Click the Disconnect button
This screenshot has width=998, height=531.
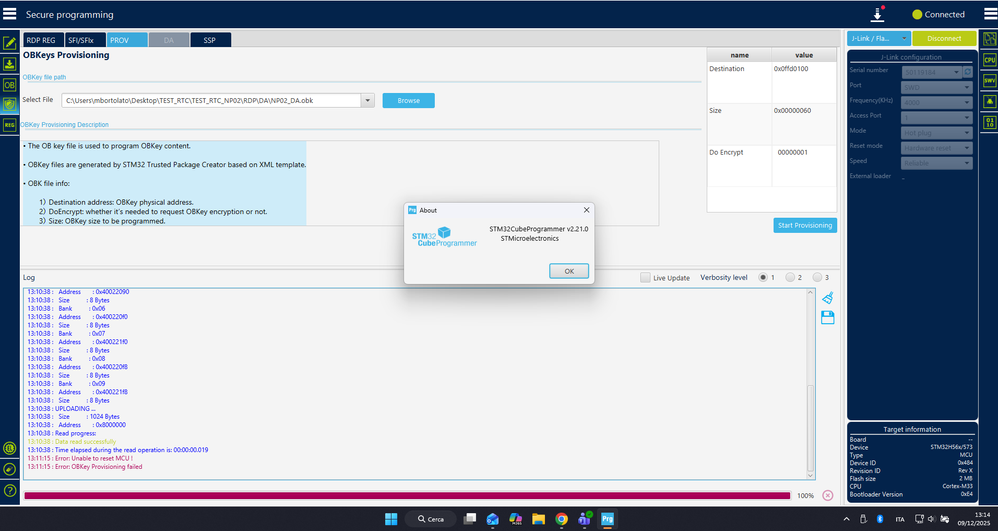pyautogui.click(x=944, y=38)
